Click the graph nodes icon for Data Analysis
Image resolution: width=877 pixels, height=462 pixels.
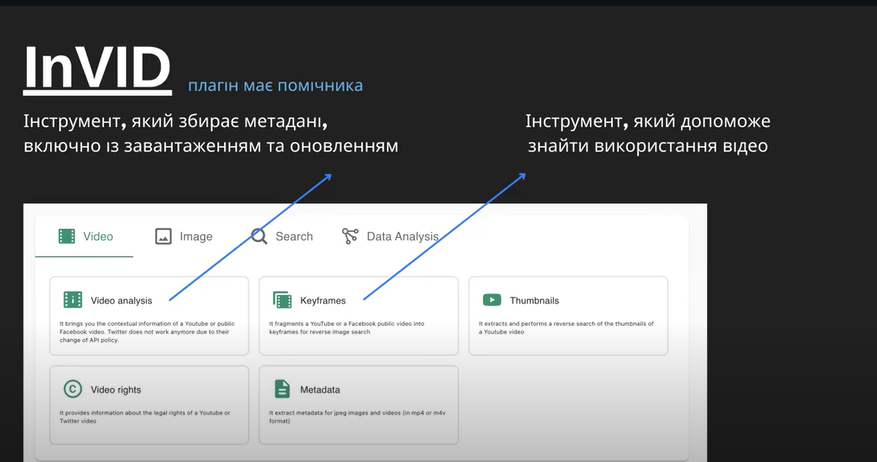pos(350,236)
